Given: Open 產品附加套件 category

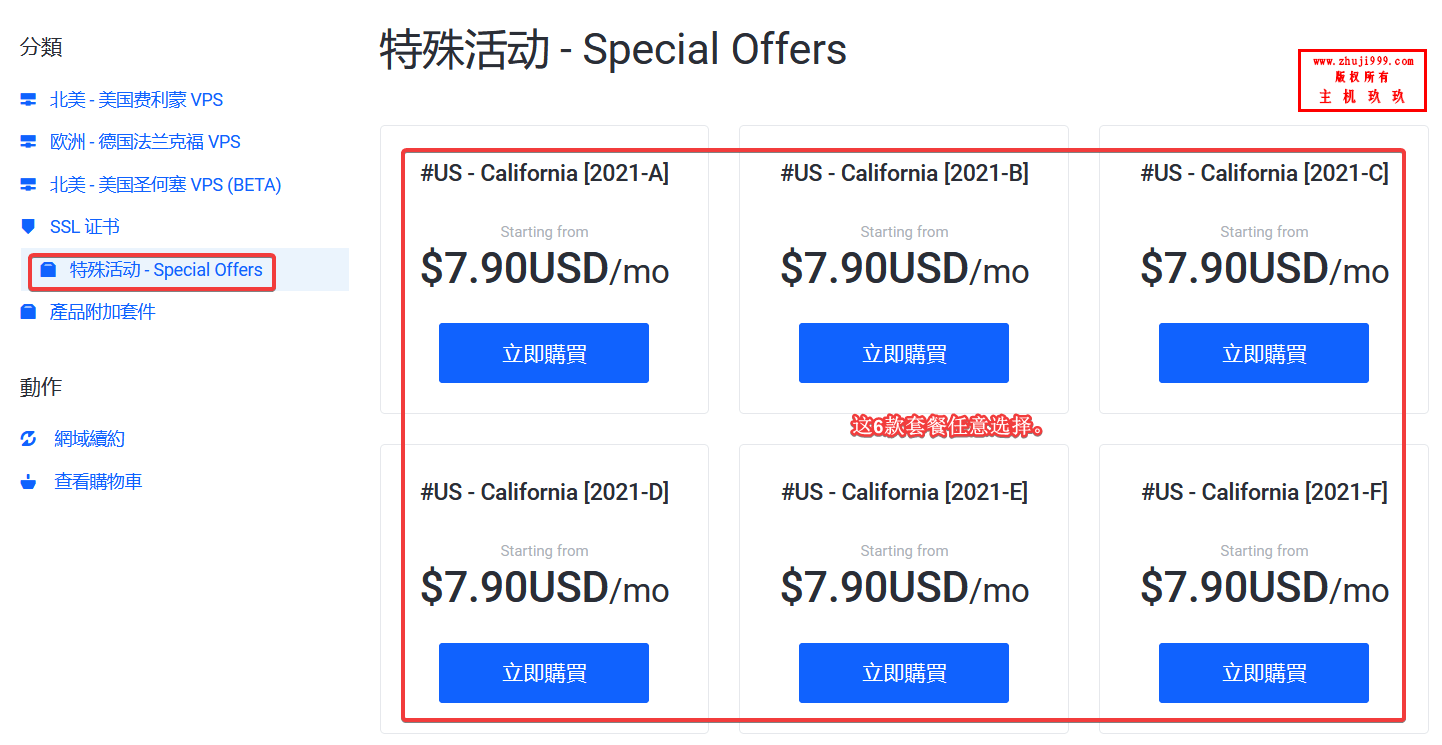Looking at the screenshot, I should (x=103, y=312).
